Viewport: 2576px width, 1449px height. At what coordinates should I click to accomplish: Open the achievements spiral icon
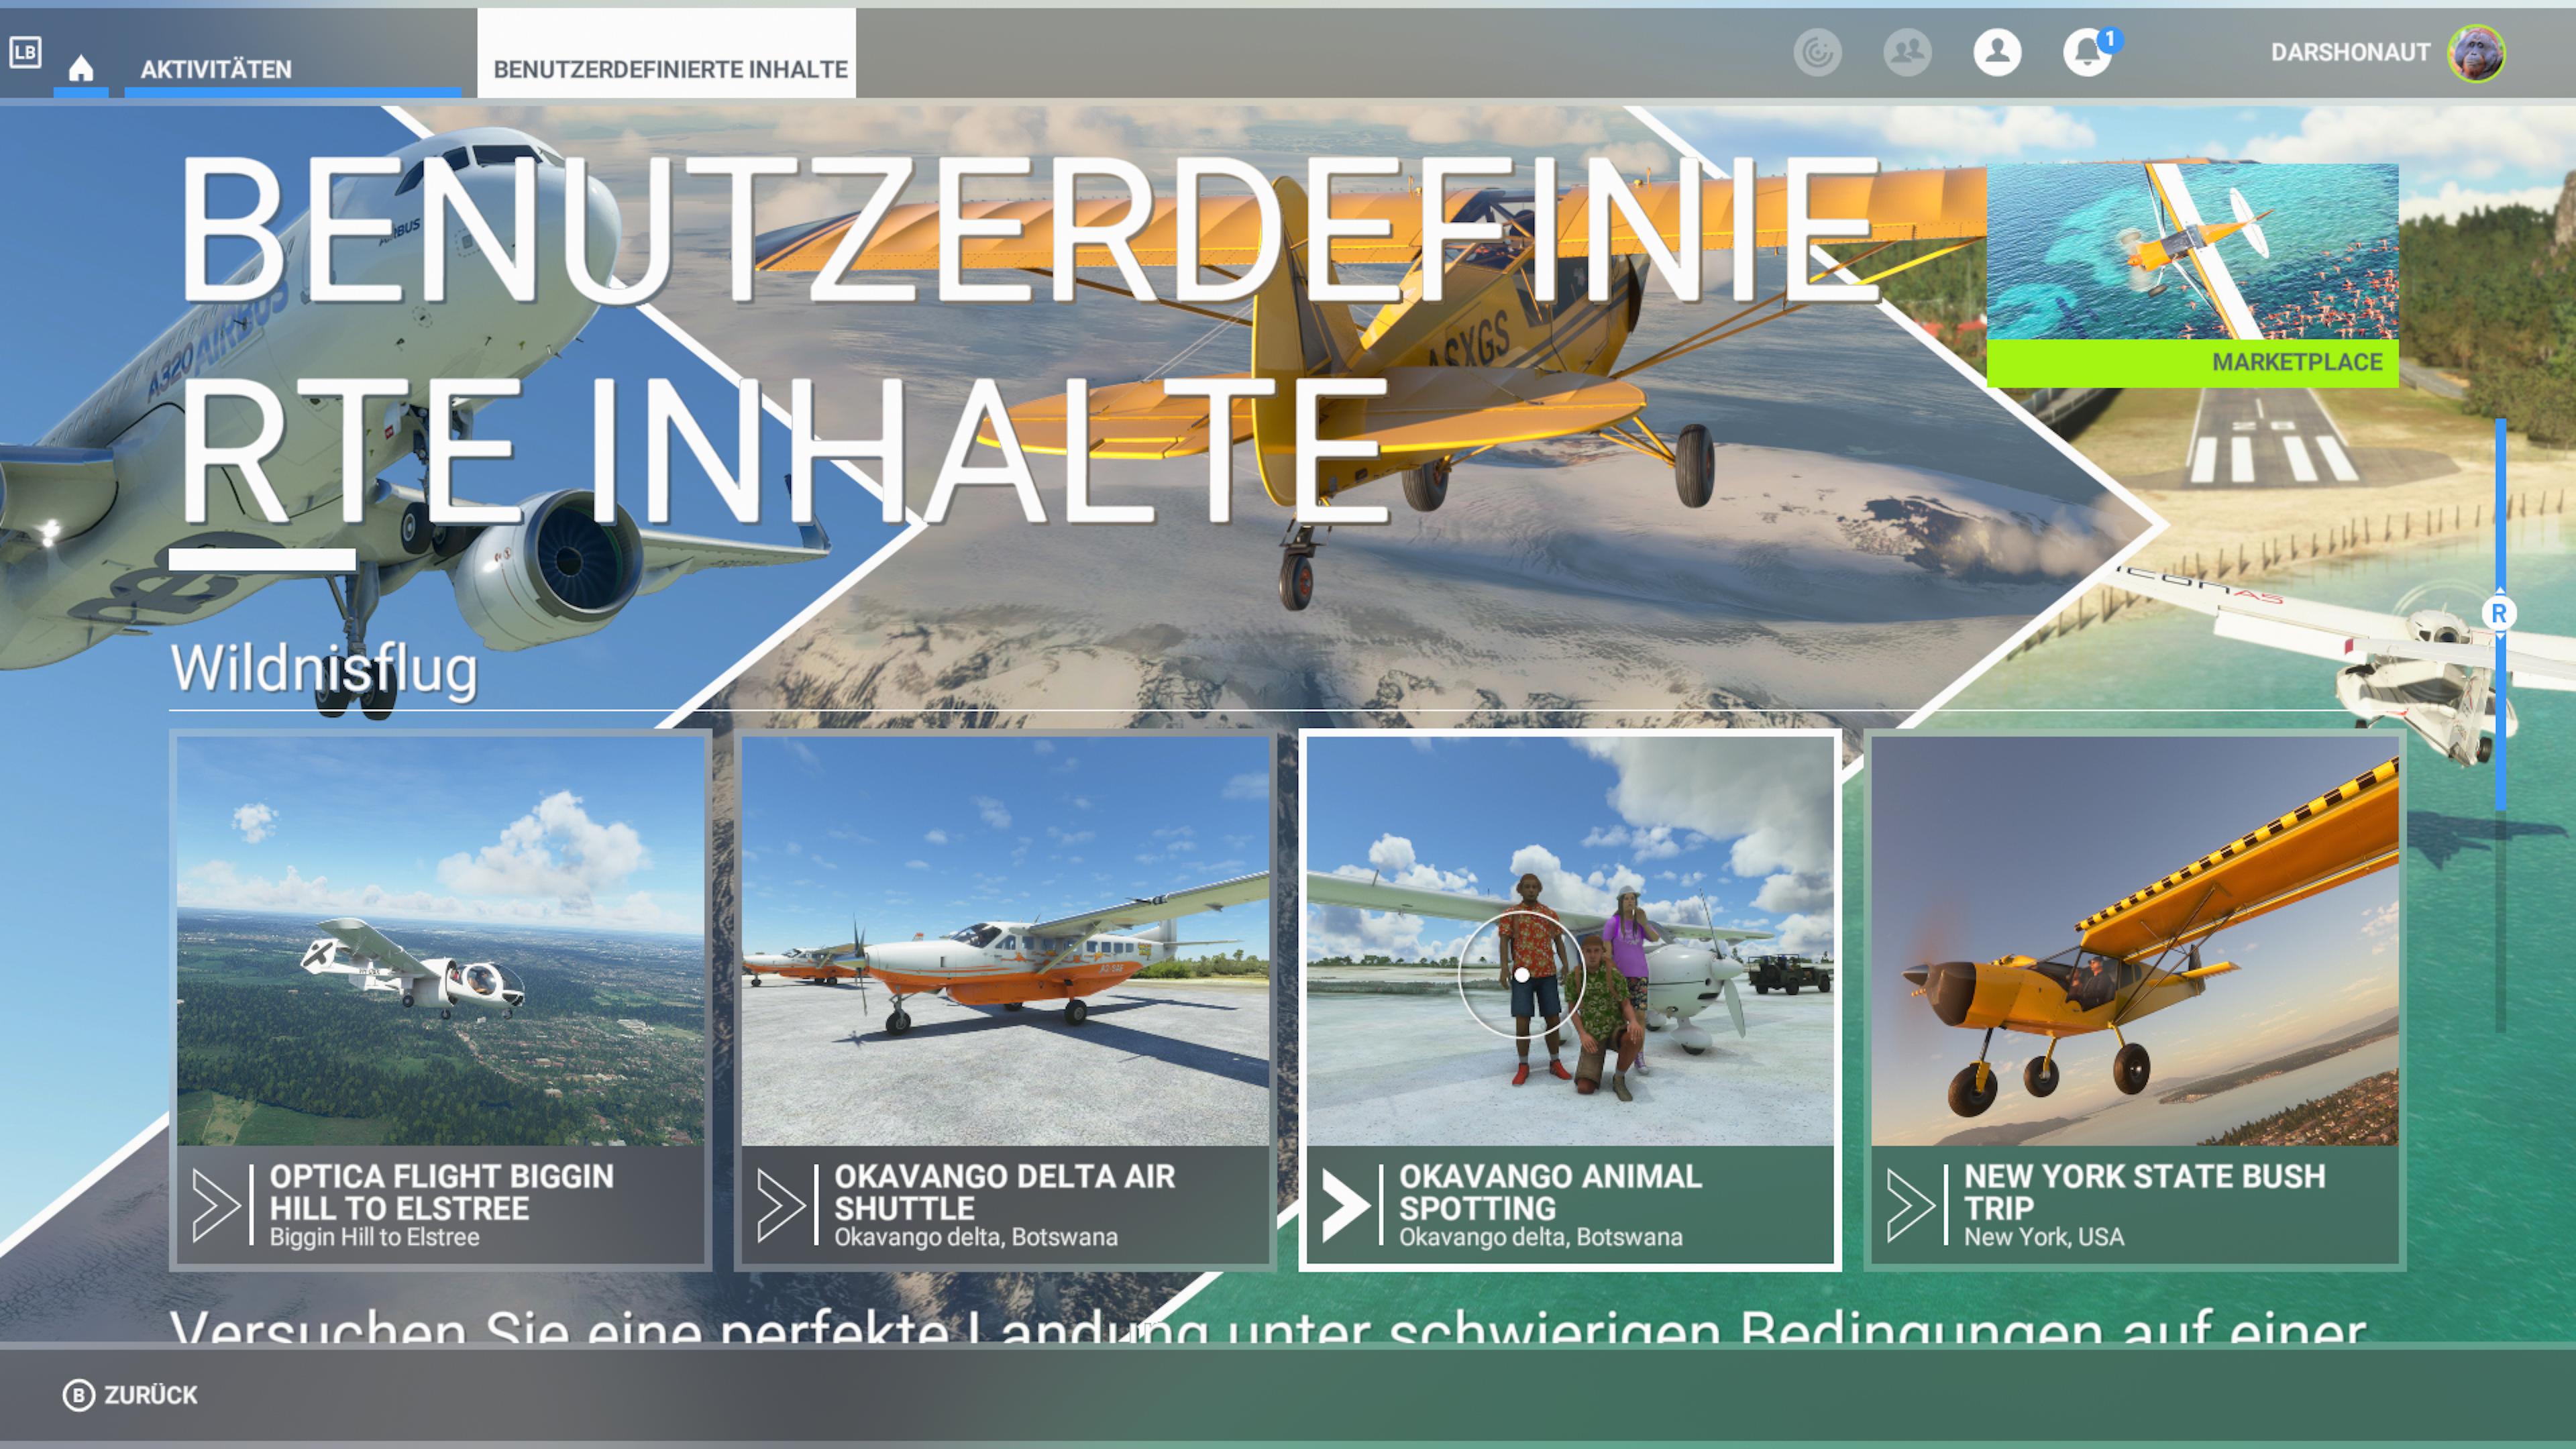1817,52
